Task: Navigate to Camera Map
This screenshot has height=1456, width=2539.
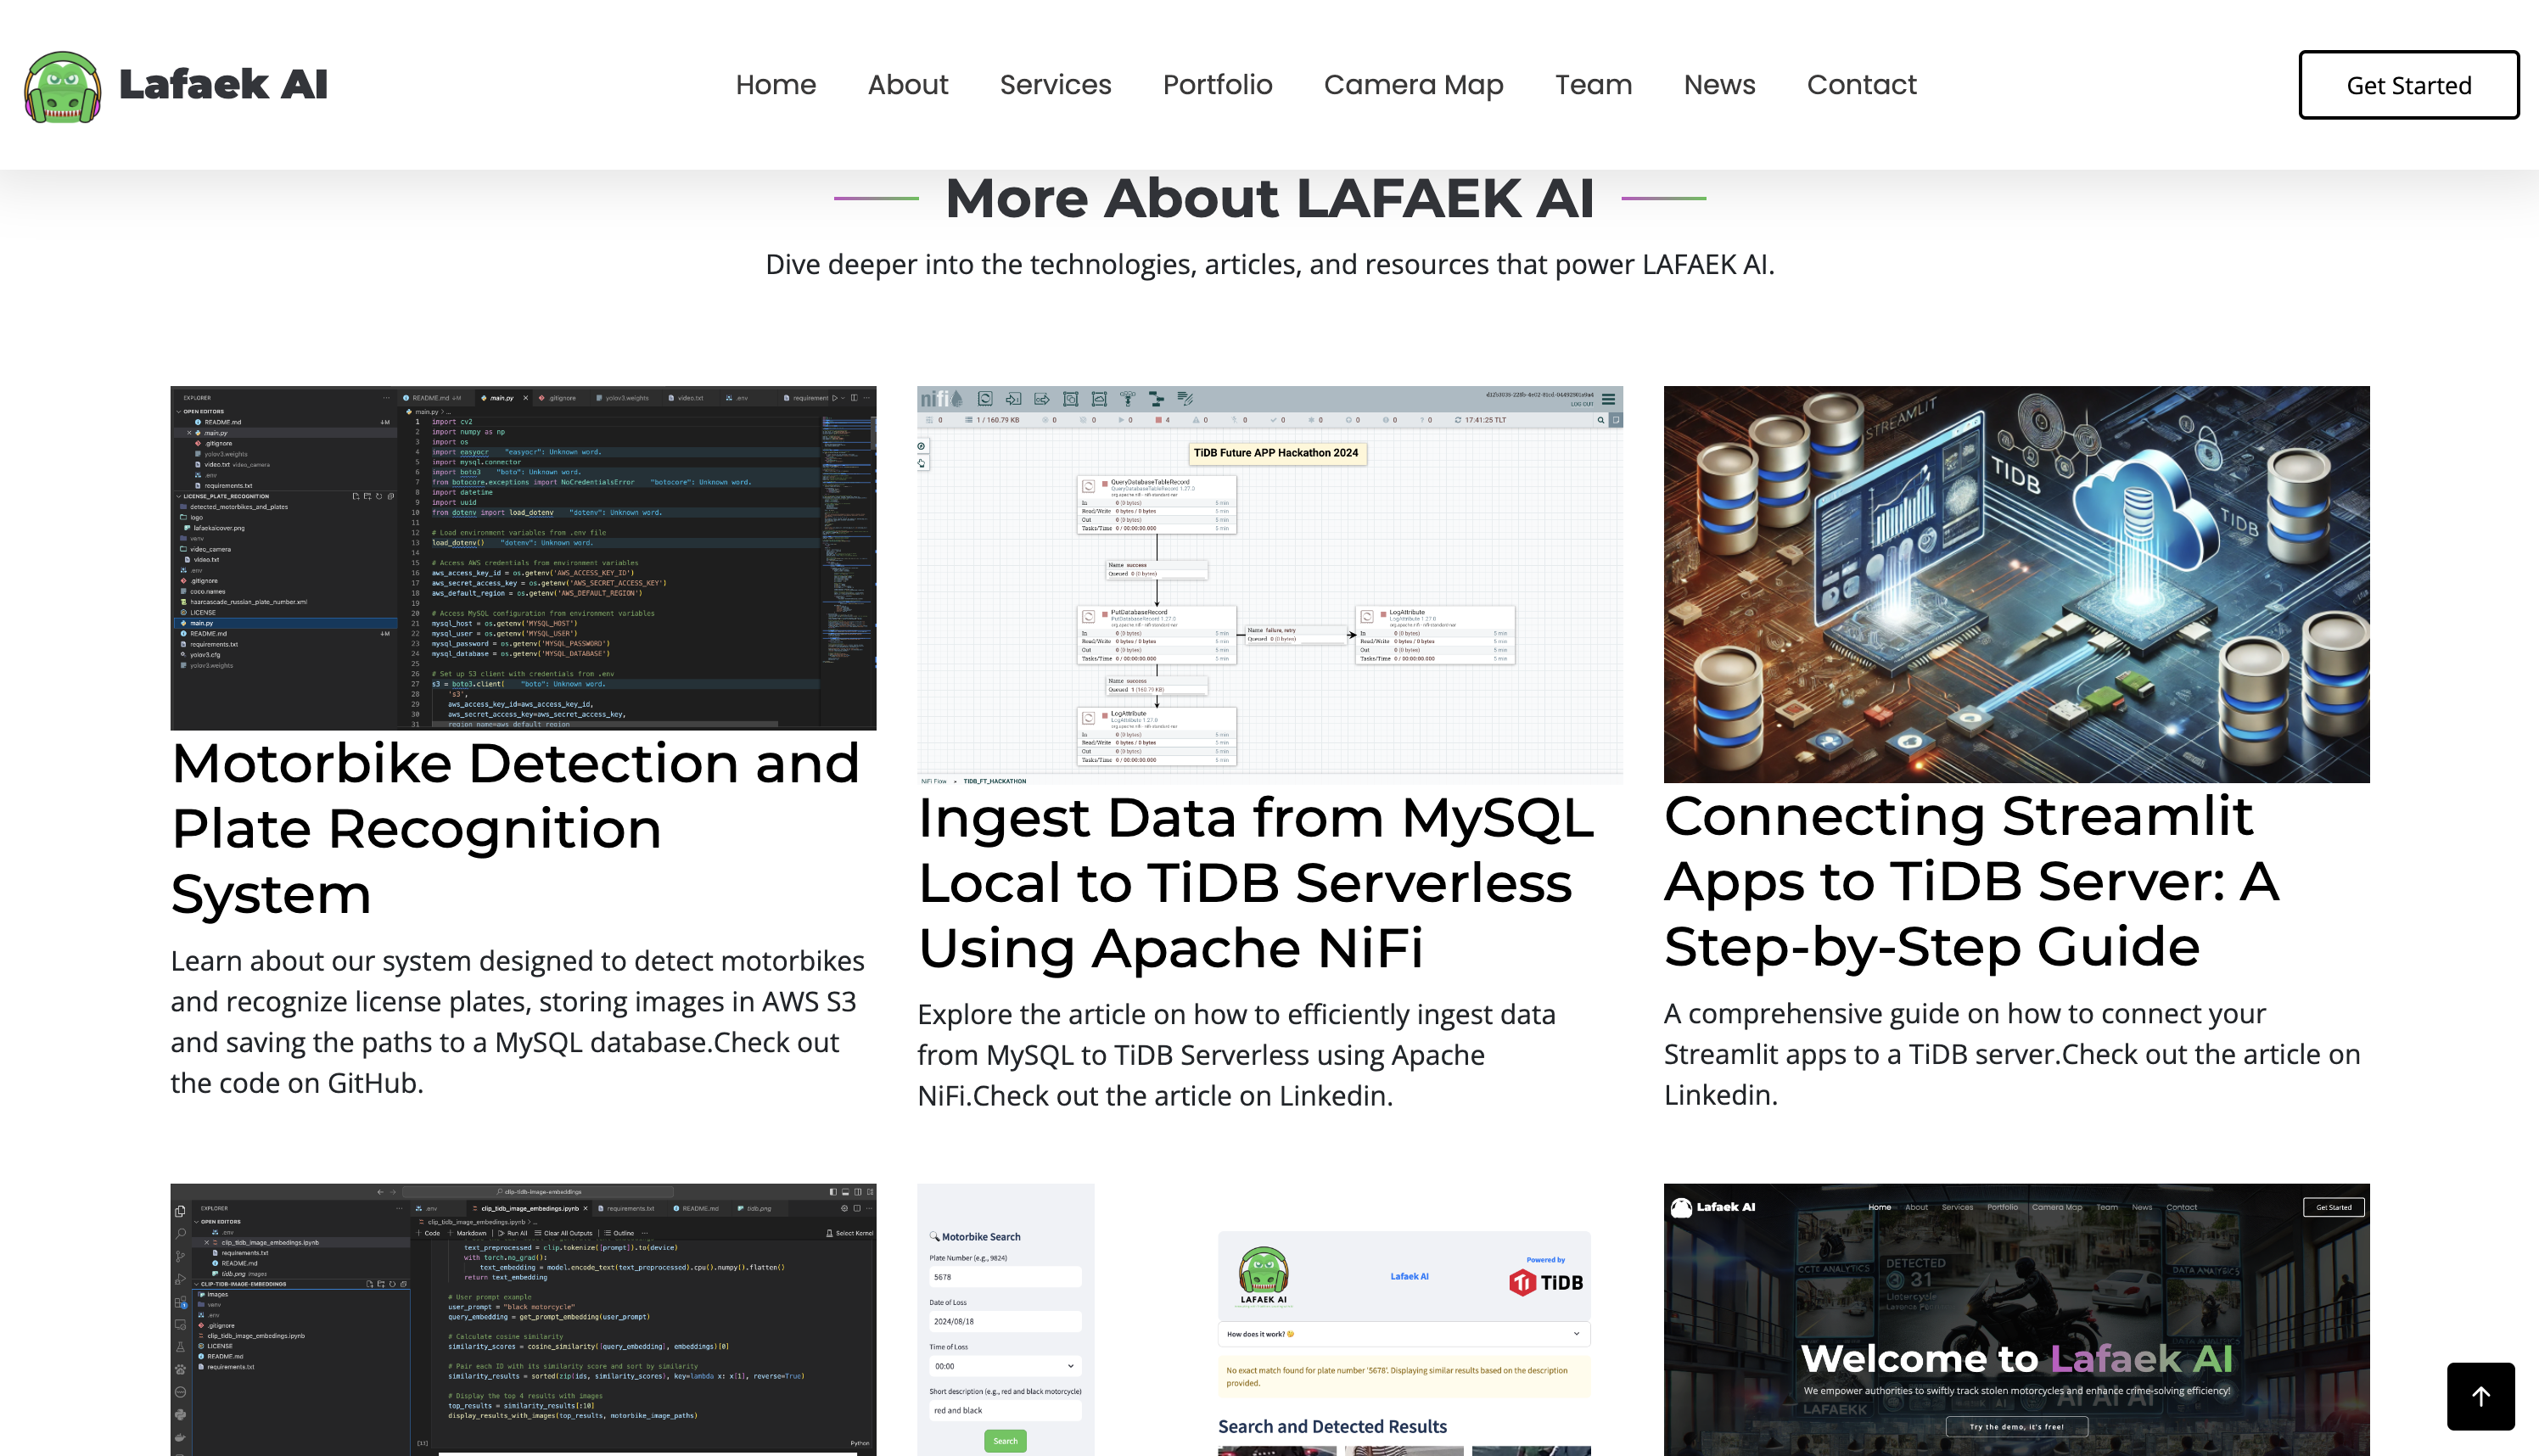Action: pyautogui.click(x=1413, y=85)
